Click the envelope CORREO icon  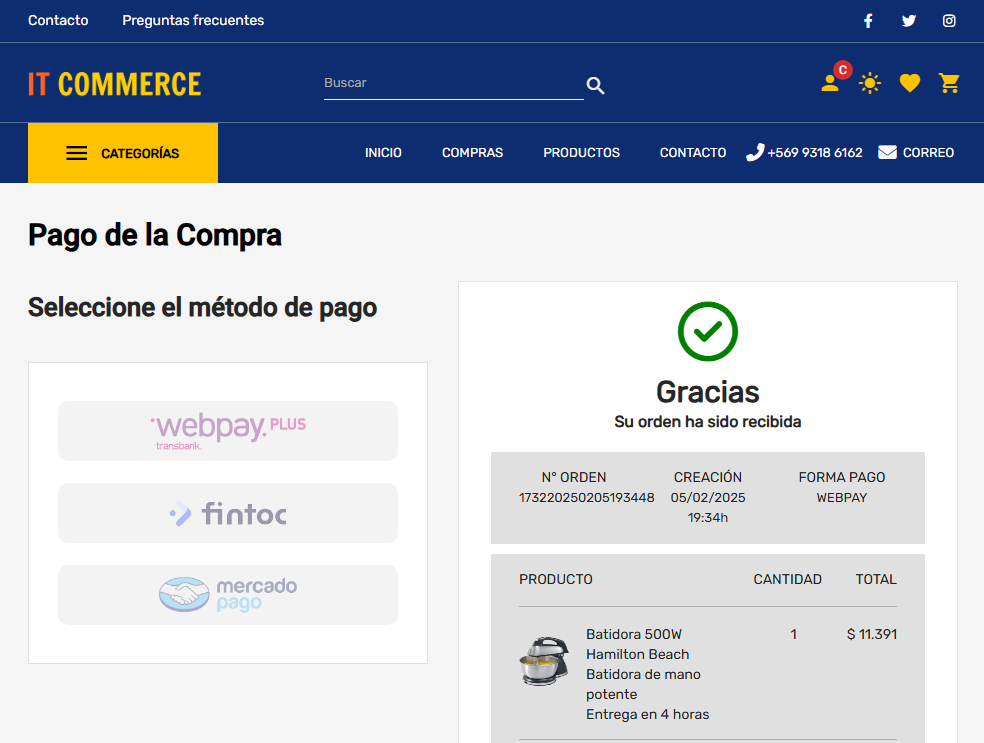[887, 153]
